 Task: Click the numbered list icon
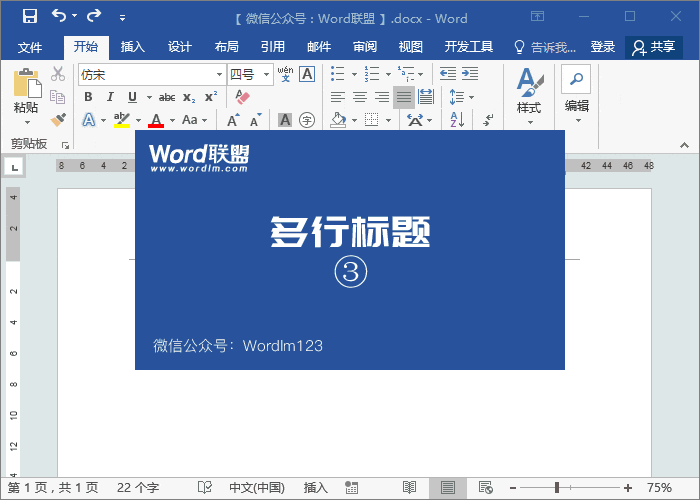[372, 74]
